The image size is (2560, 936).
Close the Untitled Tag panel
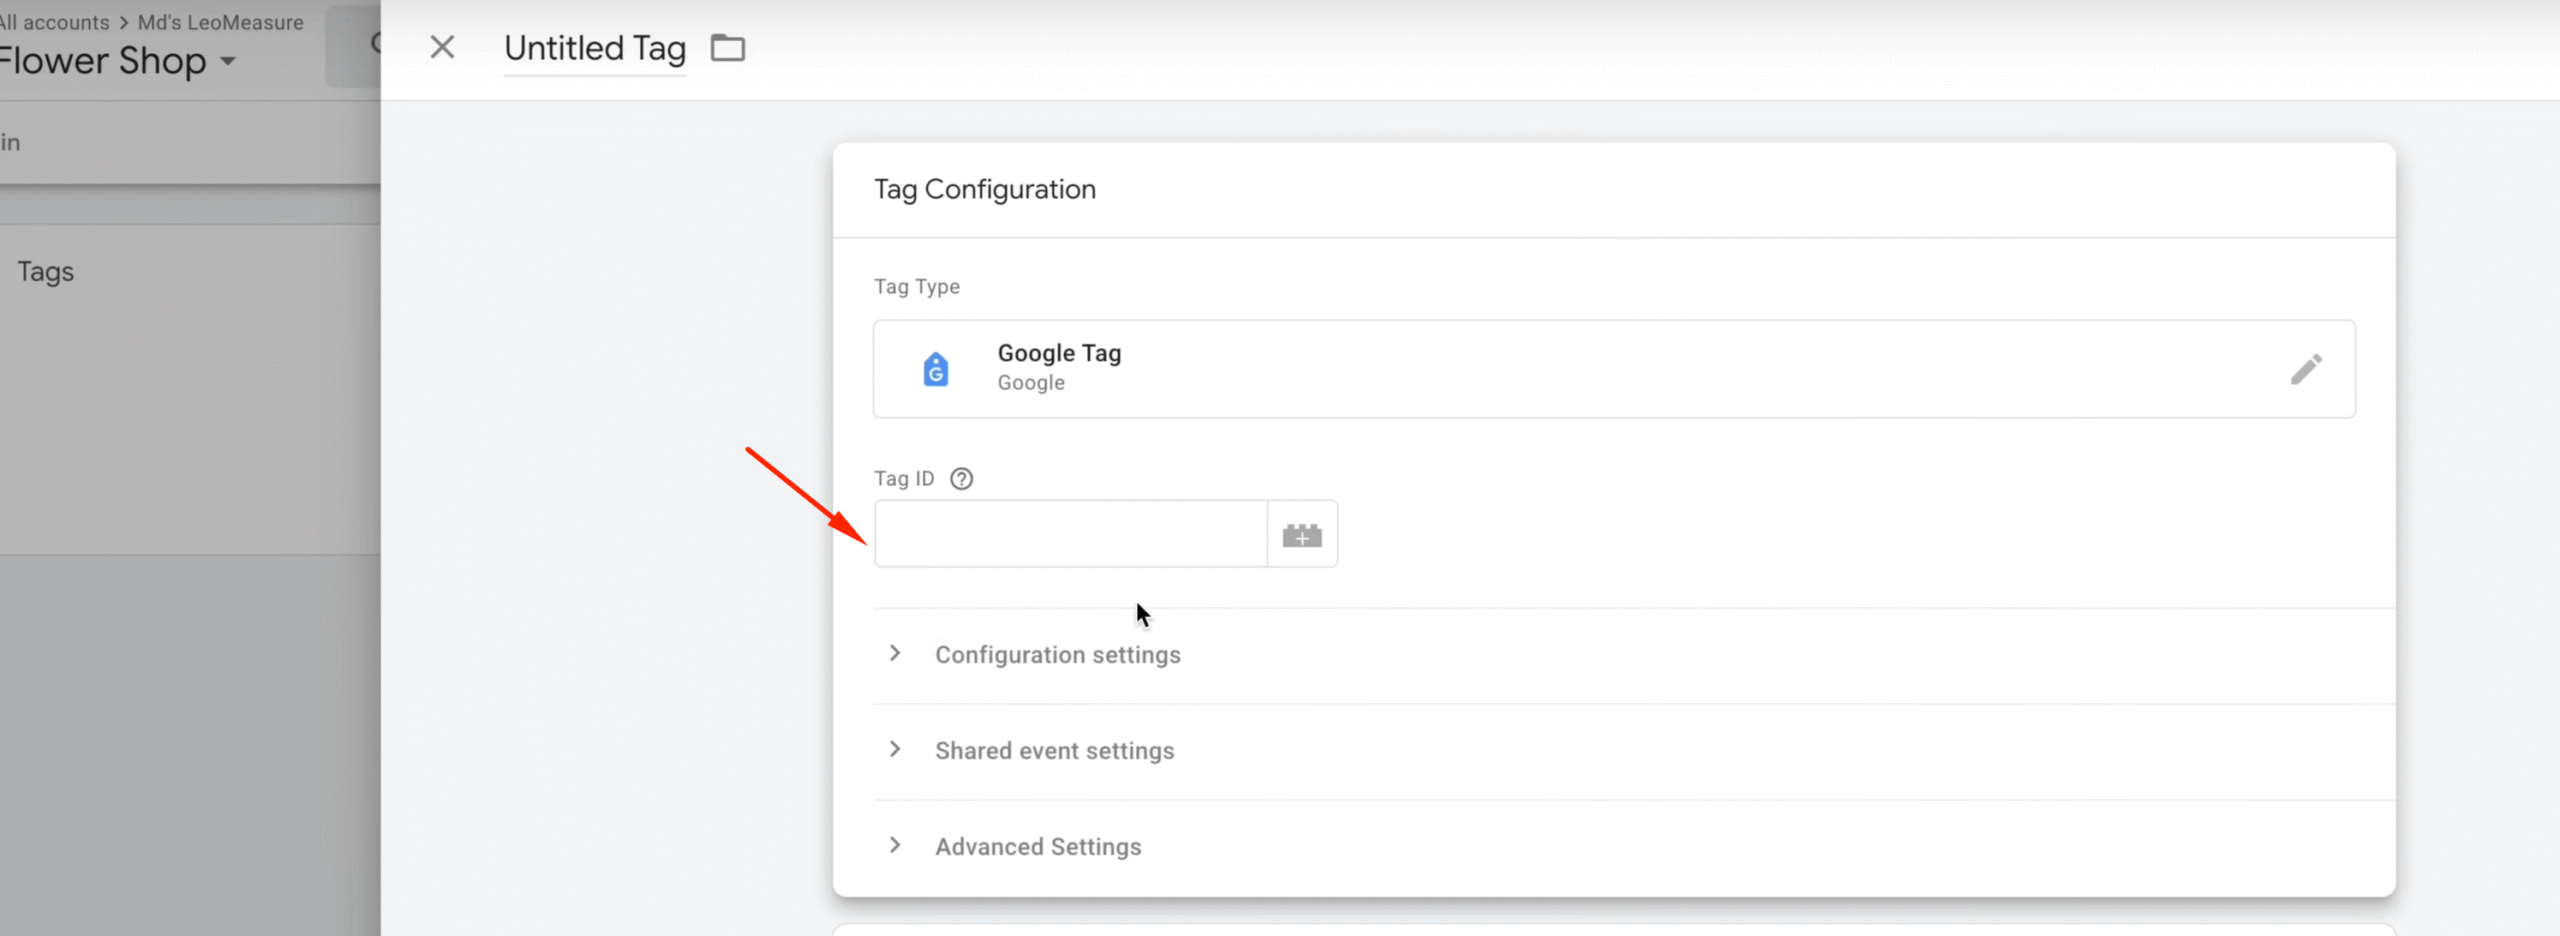pos(442,47)
